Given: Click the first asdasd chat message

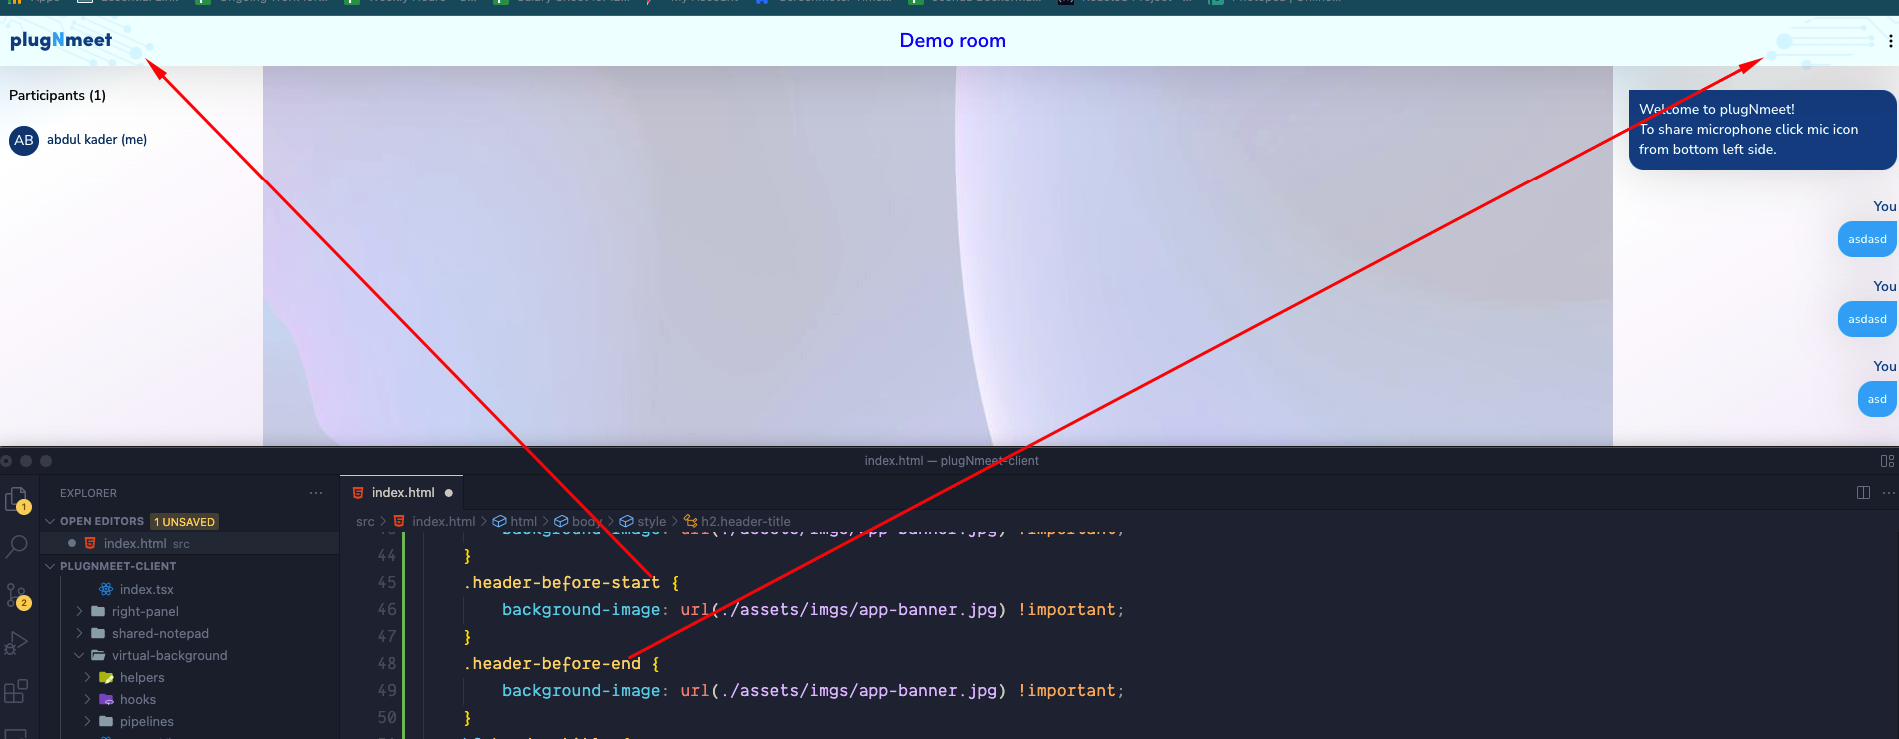Looking at the screenshot, I should [1867, 239].
